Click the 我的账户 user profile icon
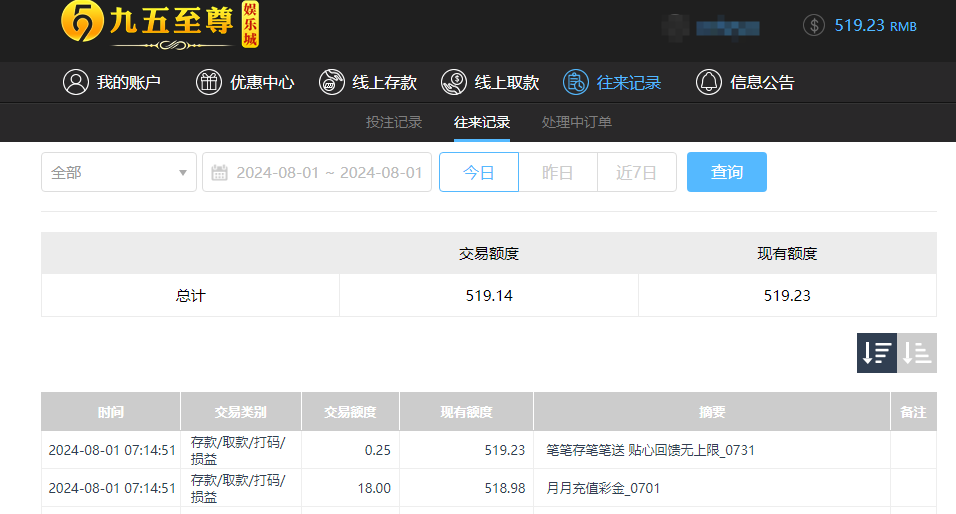 76,82
